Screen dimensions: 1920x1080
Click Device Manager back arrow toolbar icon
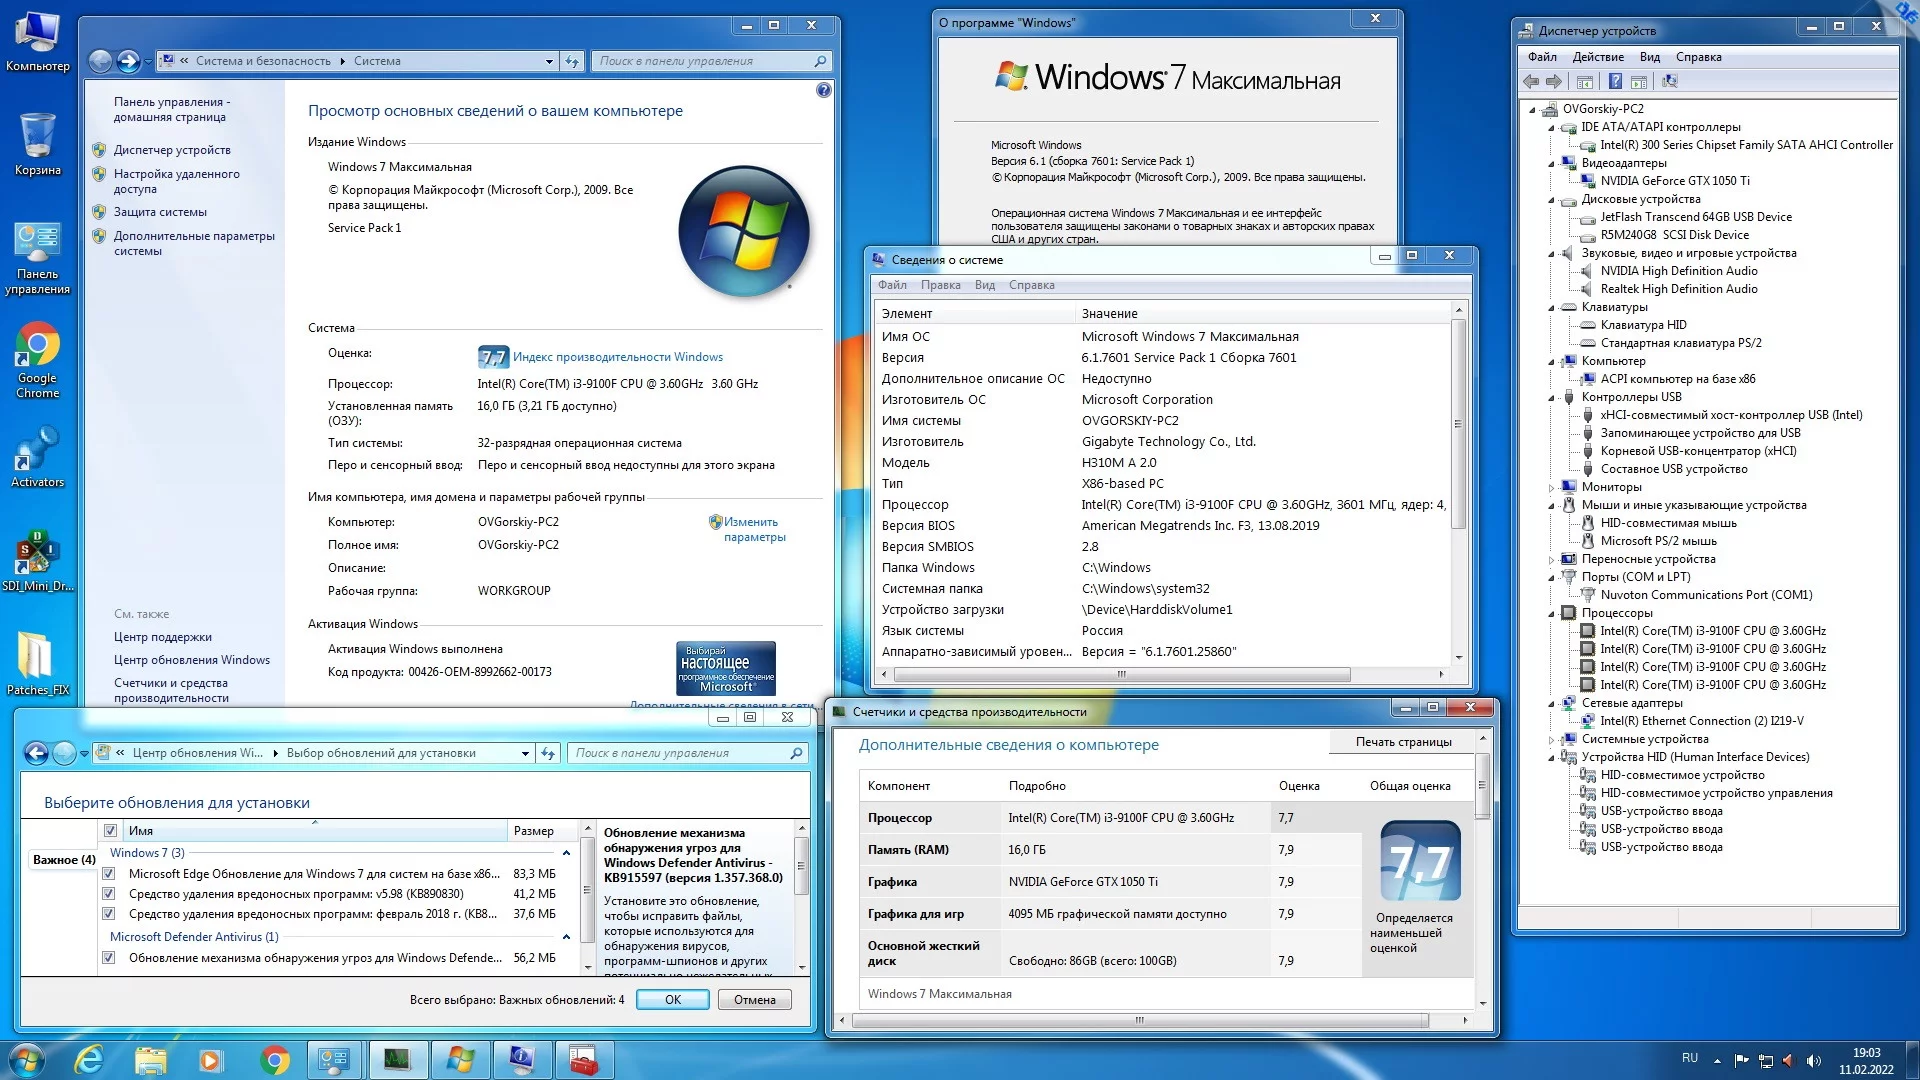click(1531, 82)
